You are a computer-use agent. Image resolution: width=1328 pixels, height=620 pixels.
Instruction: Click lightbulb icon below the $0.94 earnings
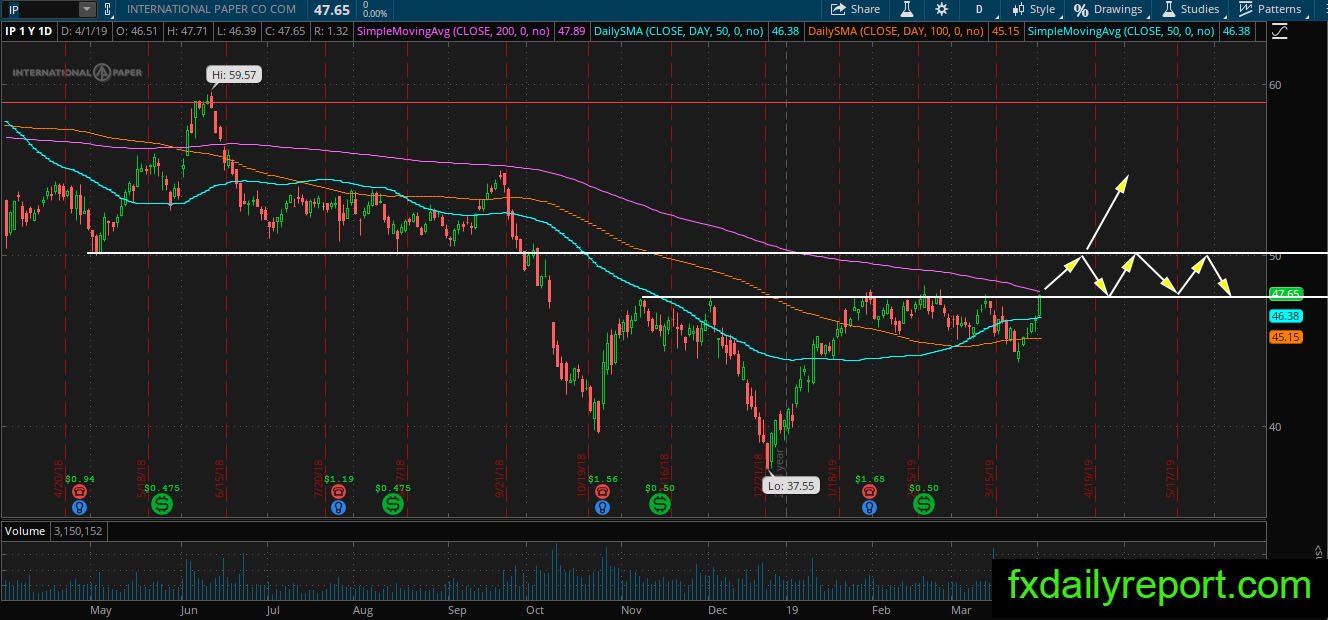(80, 507)
